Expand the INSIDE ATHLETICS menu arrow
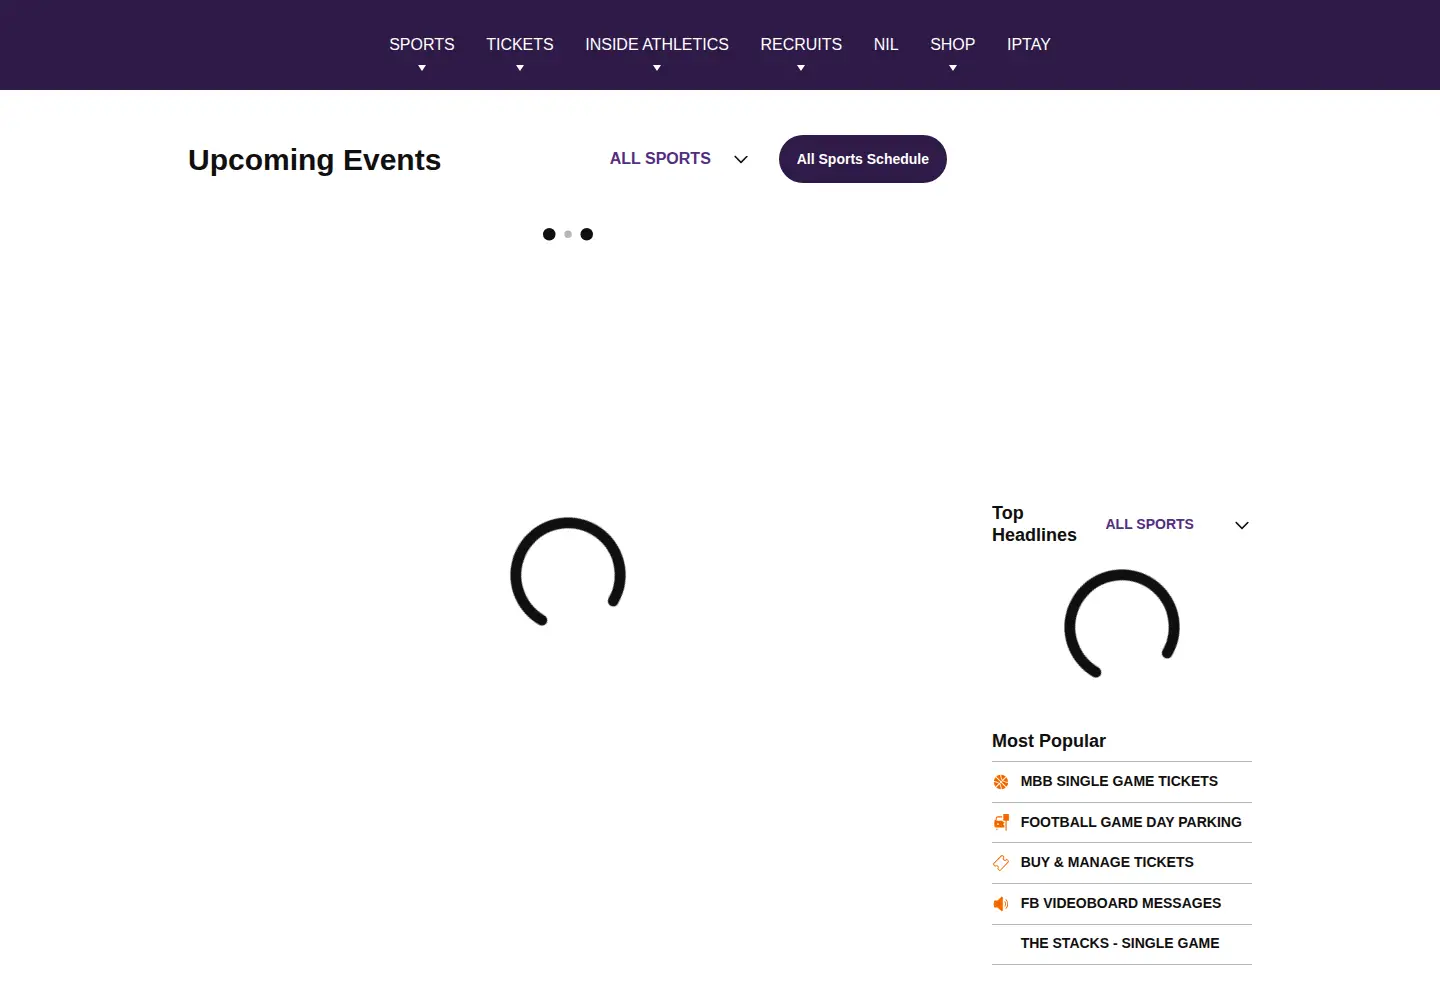 (x=657, y=68)
